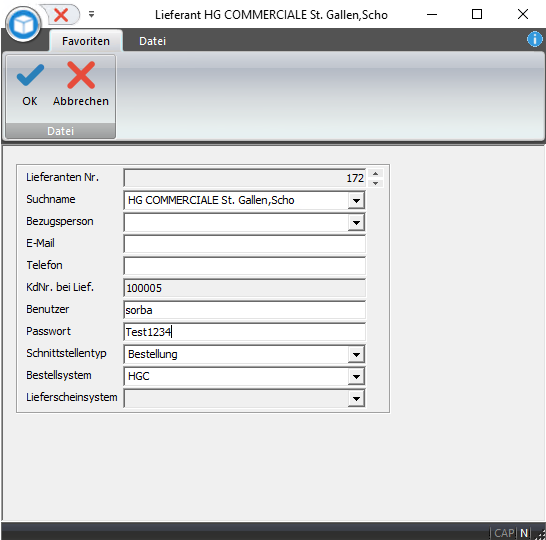Screen dimensions: 546x540
Task: Focus the Benutzer field containing sorba
Action: (x=244, y=310)
